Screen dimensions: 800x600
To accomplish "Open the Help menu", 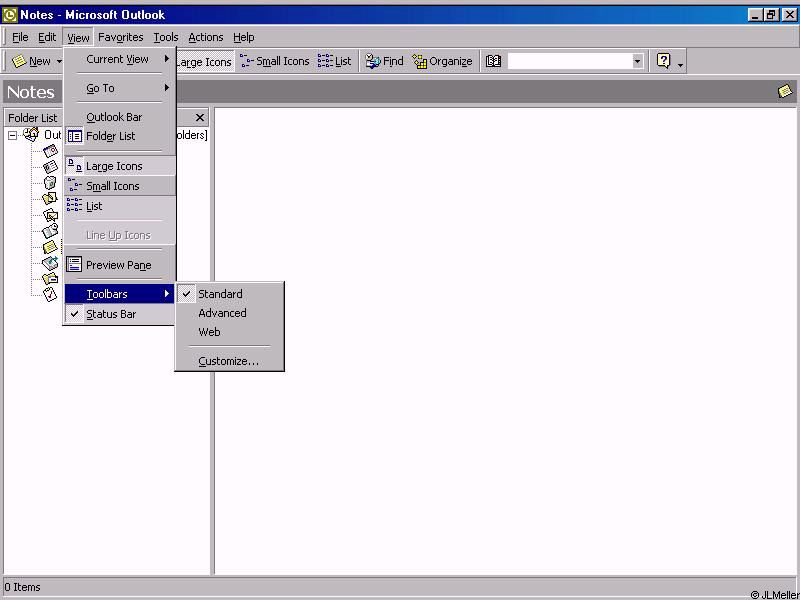I will [243, 37].
